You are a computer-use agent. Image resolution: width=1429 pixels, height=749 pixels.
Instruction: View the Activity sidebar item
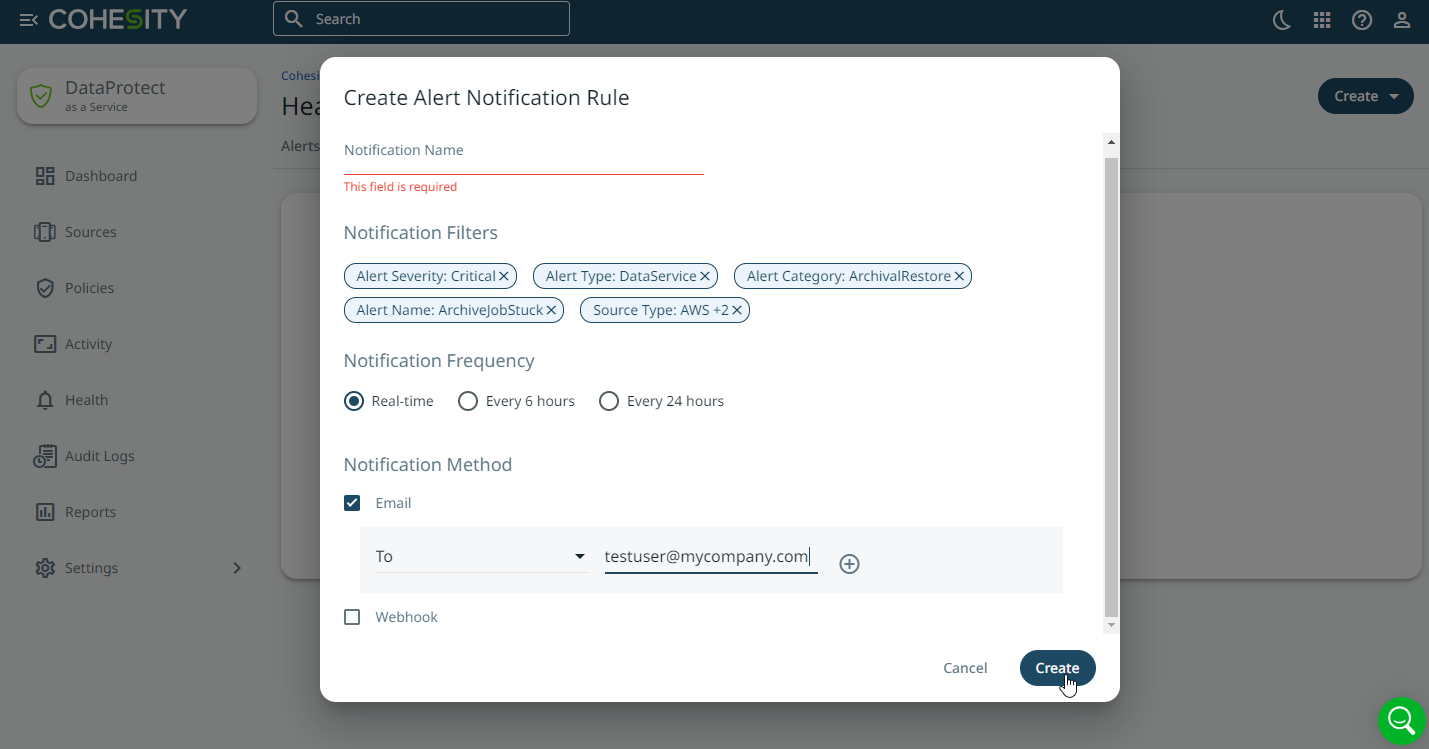click(87, 344)
